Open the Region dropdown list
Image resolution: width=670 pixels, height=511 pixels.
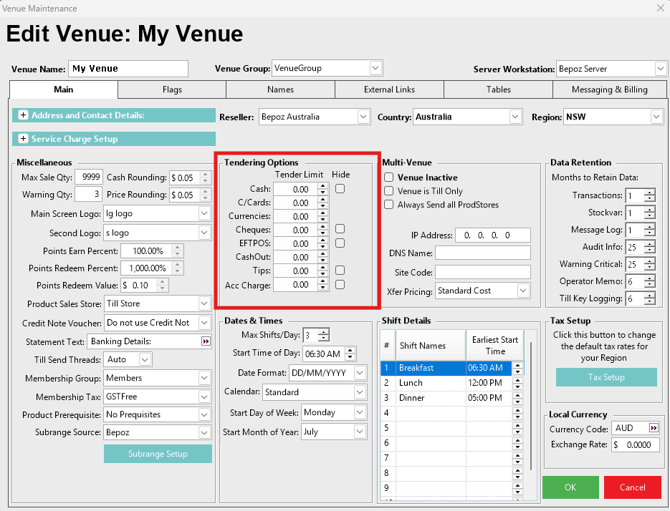click(657, 117)
